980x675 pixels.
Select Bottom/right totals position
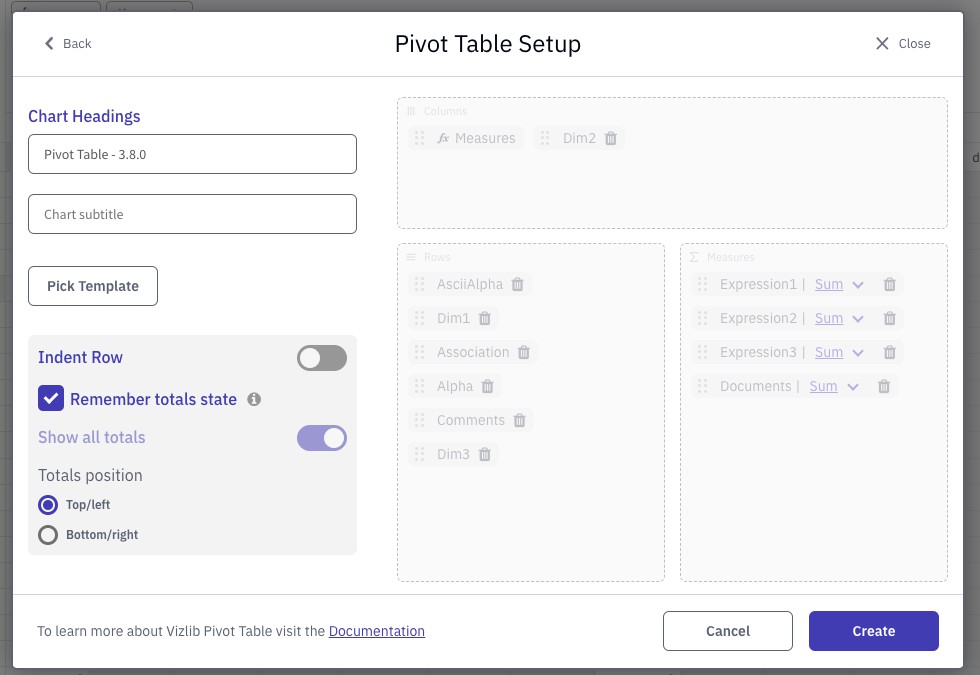click(x=48, y=535)
